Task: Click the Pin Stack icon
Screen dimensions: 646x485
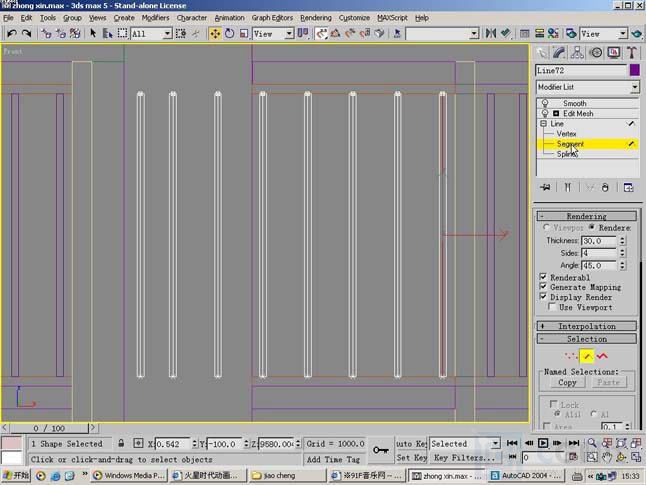Action: [545, 187]
